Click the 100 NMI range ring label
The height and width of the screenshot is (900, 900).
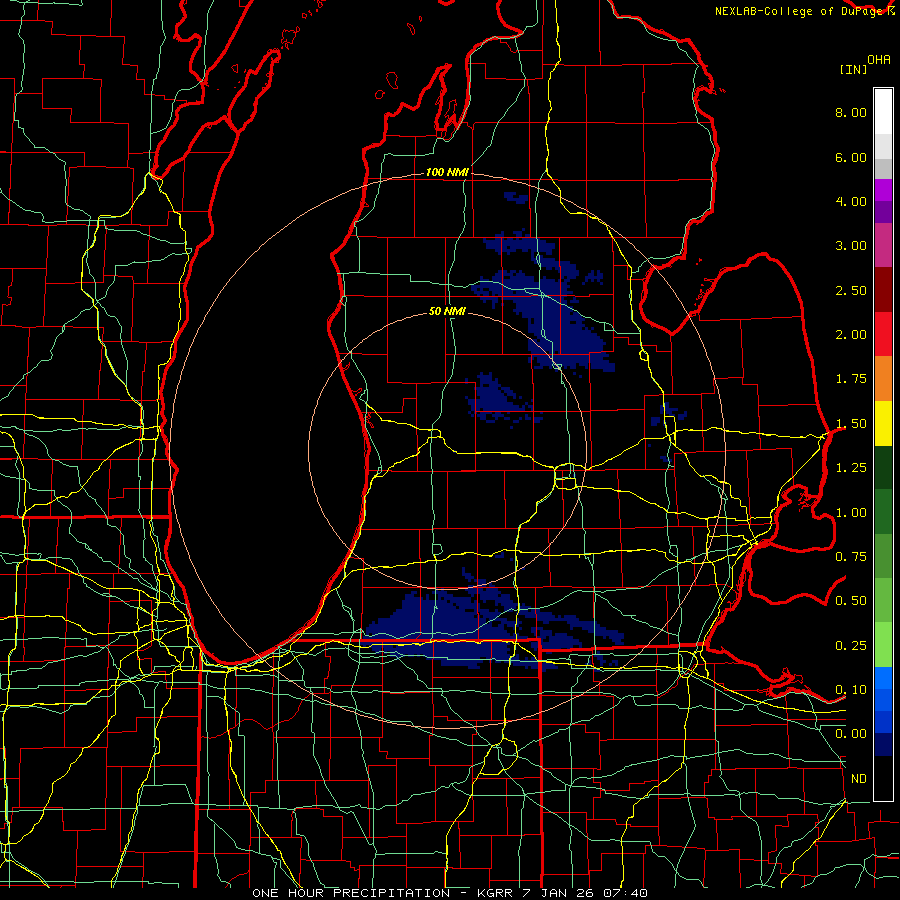(447, 172)
